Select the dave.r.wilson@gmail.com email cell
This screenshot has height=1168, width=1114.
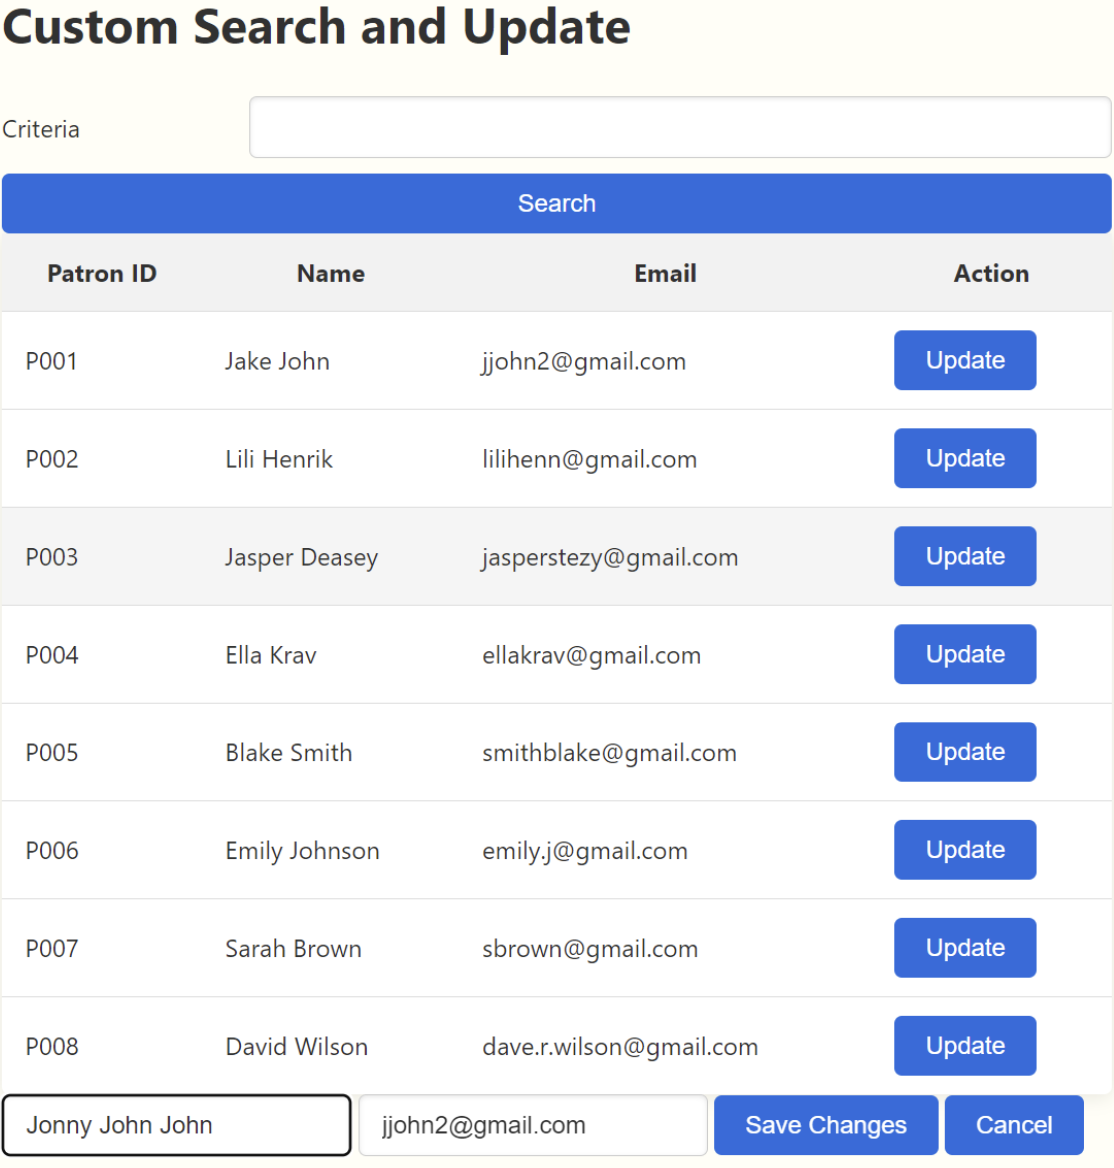[620, 1047]
